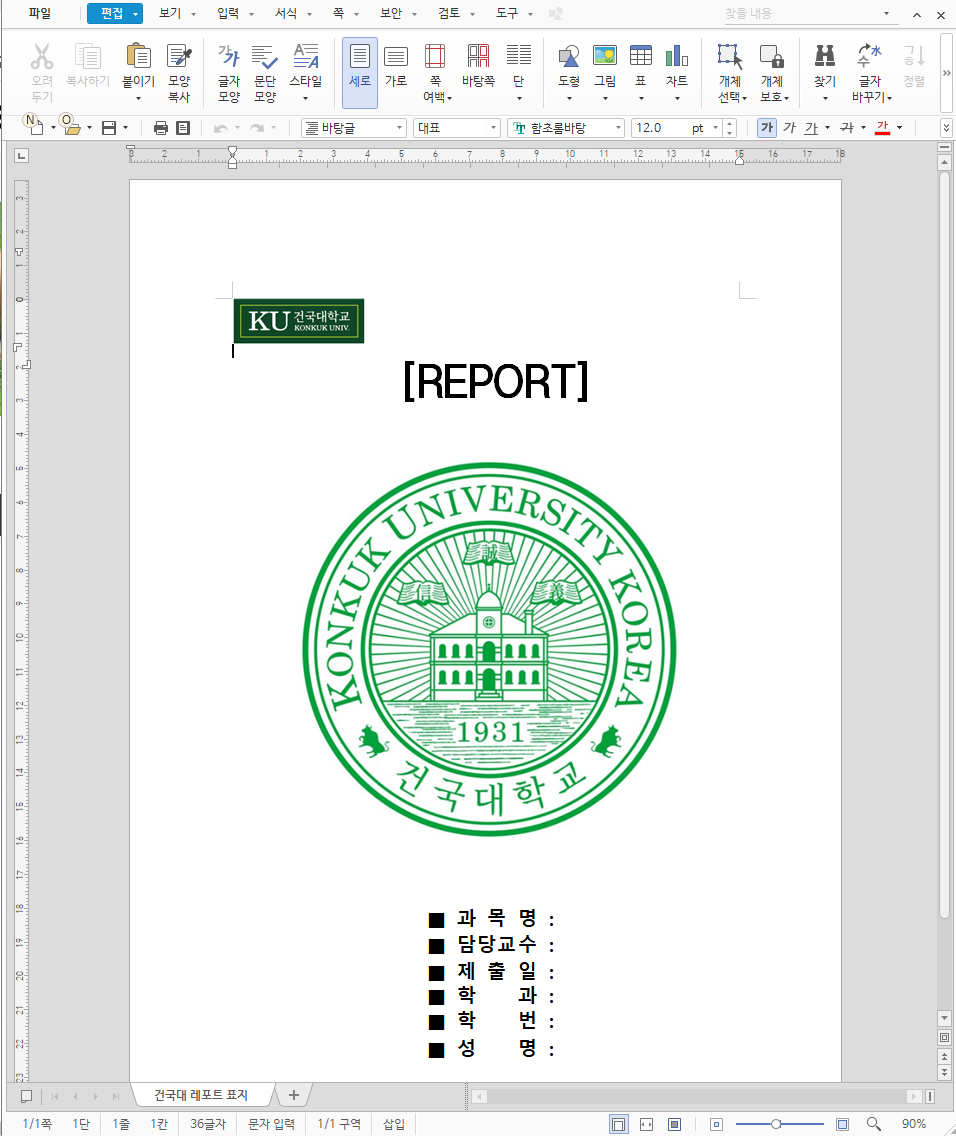Open 쪽 여백 (Page margins) settings

435,72
